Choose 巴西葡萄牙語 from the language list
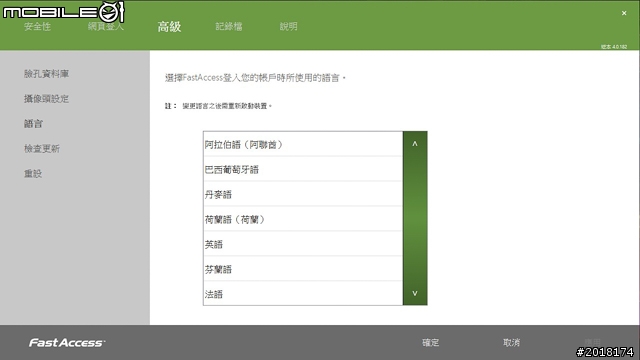 tap(303, 169)
